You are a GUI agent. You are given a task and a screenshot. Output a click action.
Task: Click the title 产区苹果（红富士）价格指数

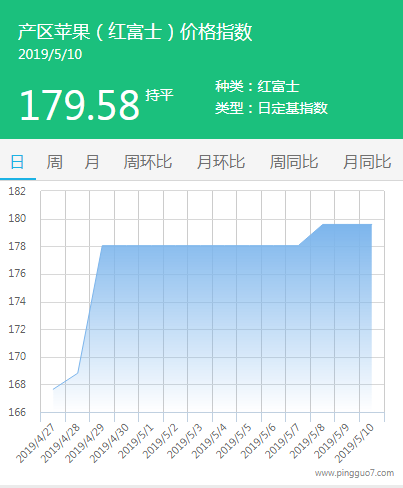[135, 32]
